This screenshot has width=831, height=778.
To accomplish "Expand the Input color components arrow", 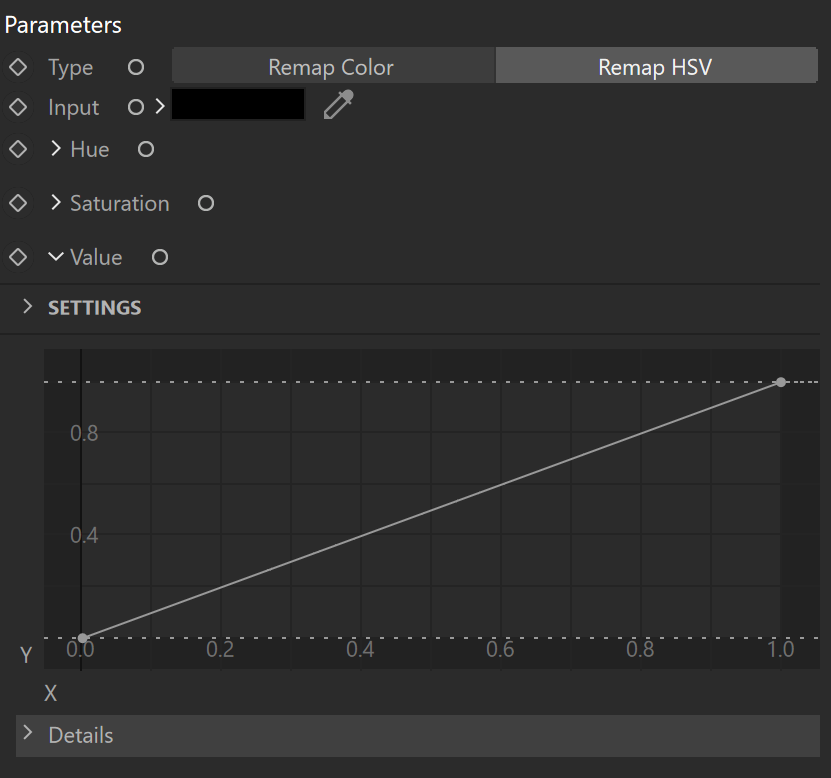I will click(160, 107).
